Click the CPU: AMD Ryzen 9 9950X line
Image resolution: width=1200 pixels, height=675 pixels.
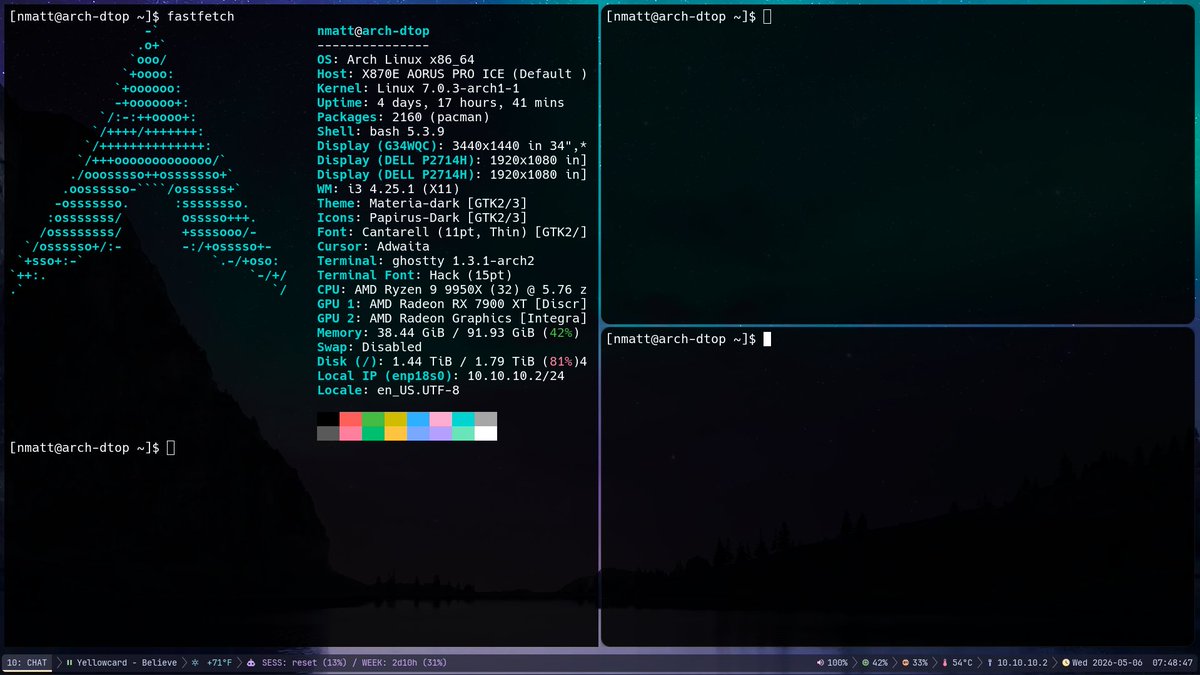point(452,289)
